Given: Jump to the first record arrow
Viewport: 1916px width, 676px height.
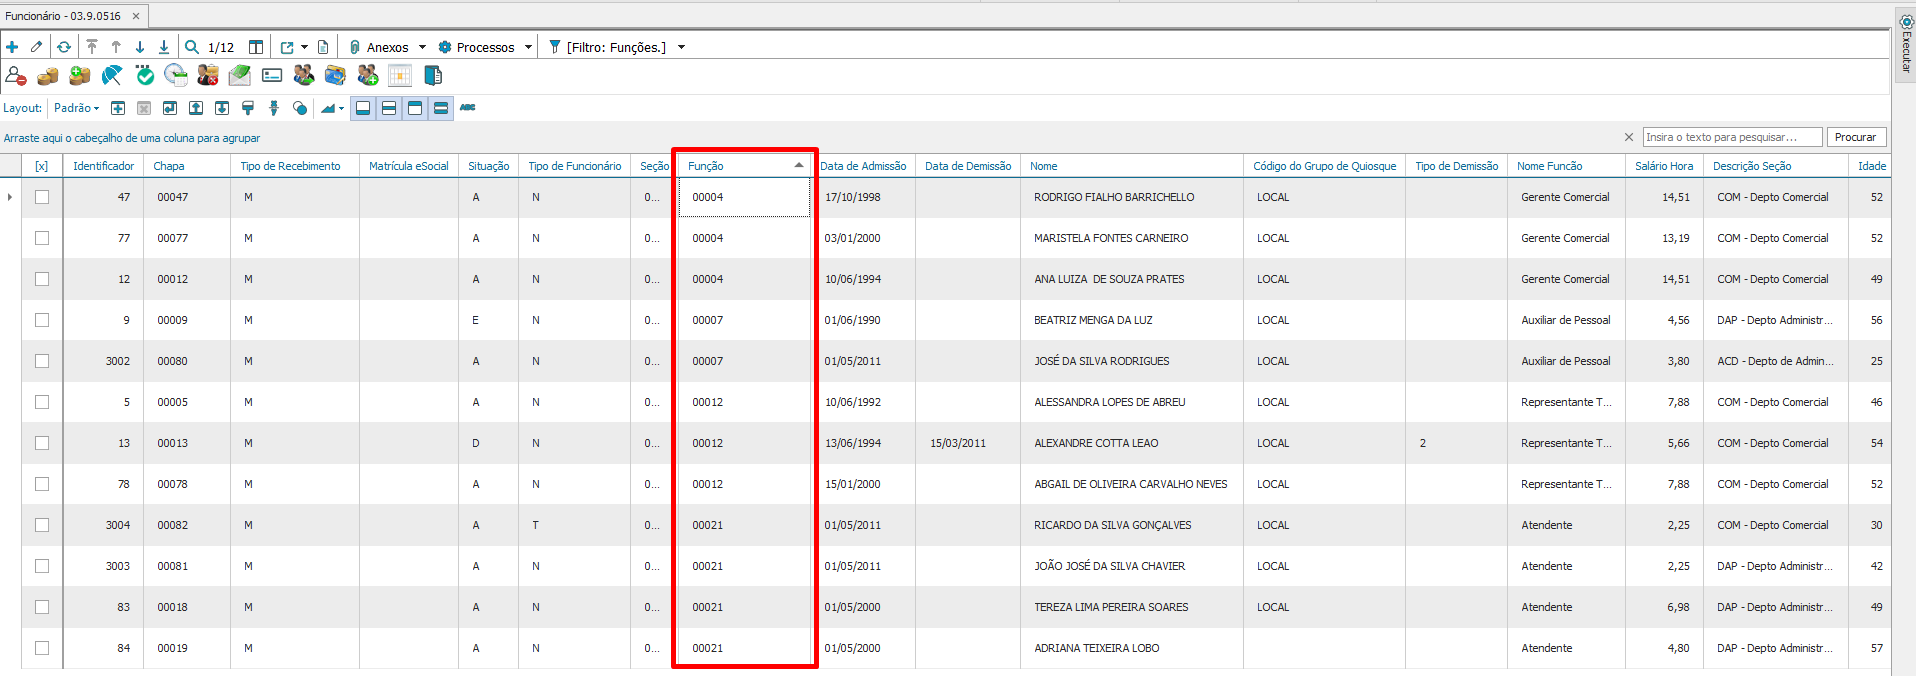Looking at the screenshot, I should point(92,47).
